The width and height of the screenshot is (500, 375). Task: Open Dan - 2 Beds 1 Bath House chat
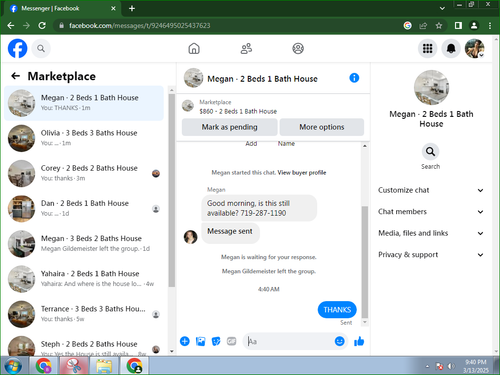tap(84, 209)
